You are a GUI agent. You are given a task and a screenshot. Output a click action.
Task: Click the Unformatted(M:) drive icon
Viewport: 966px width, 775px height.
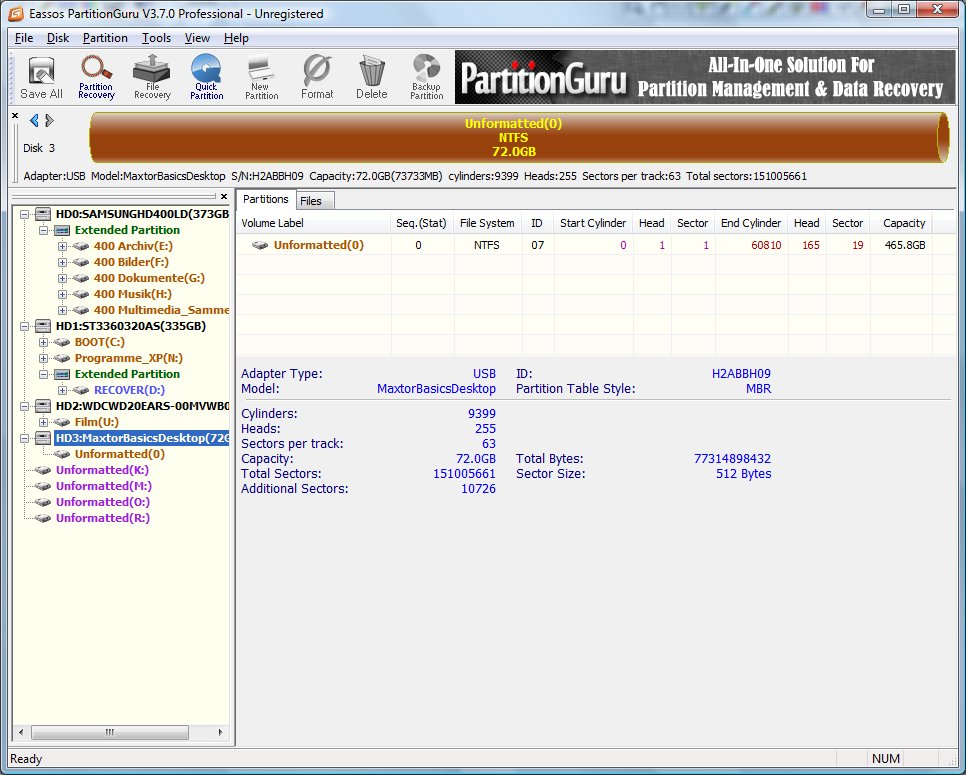point(43,486)
